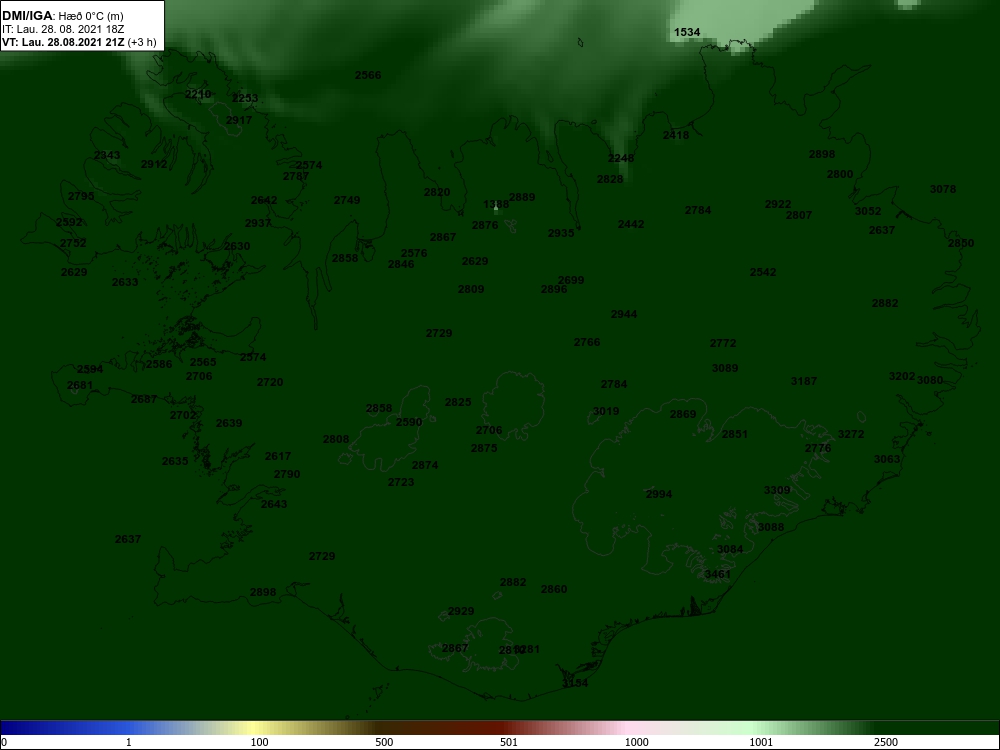Click the 2210 value on the map
Image resolution: width=1000 pixels, height=750 pixels.
198,94
